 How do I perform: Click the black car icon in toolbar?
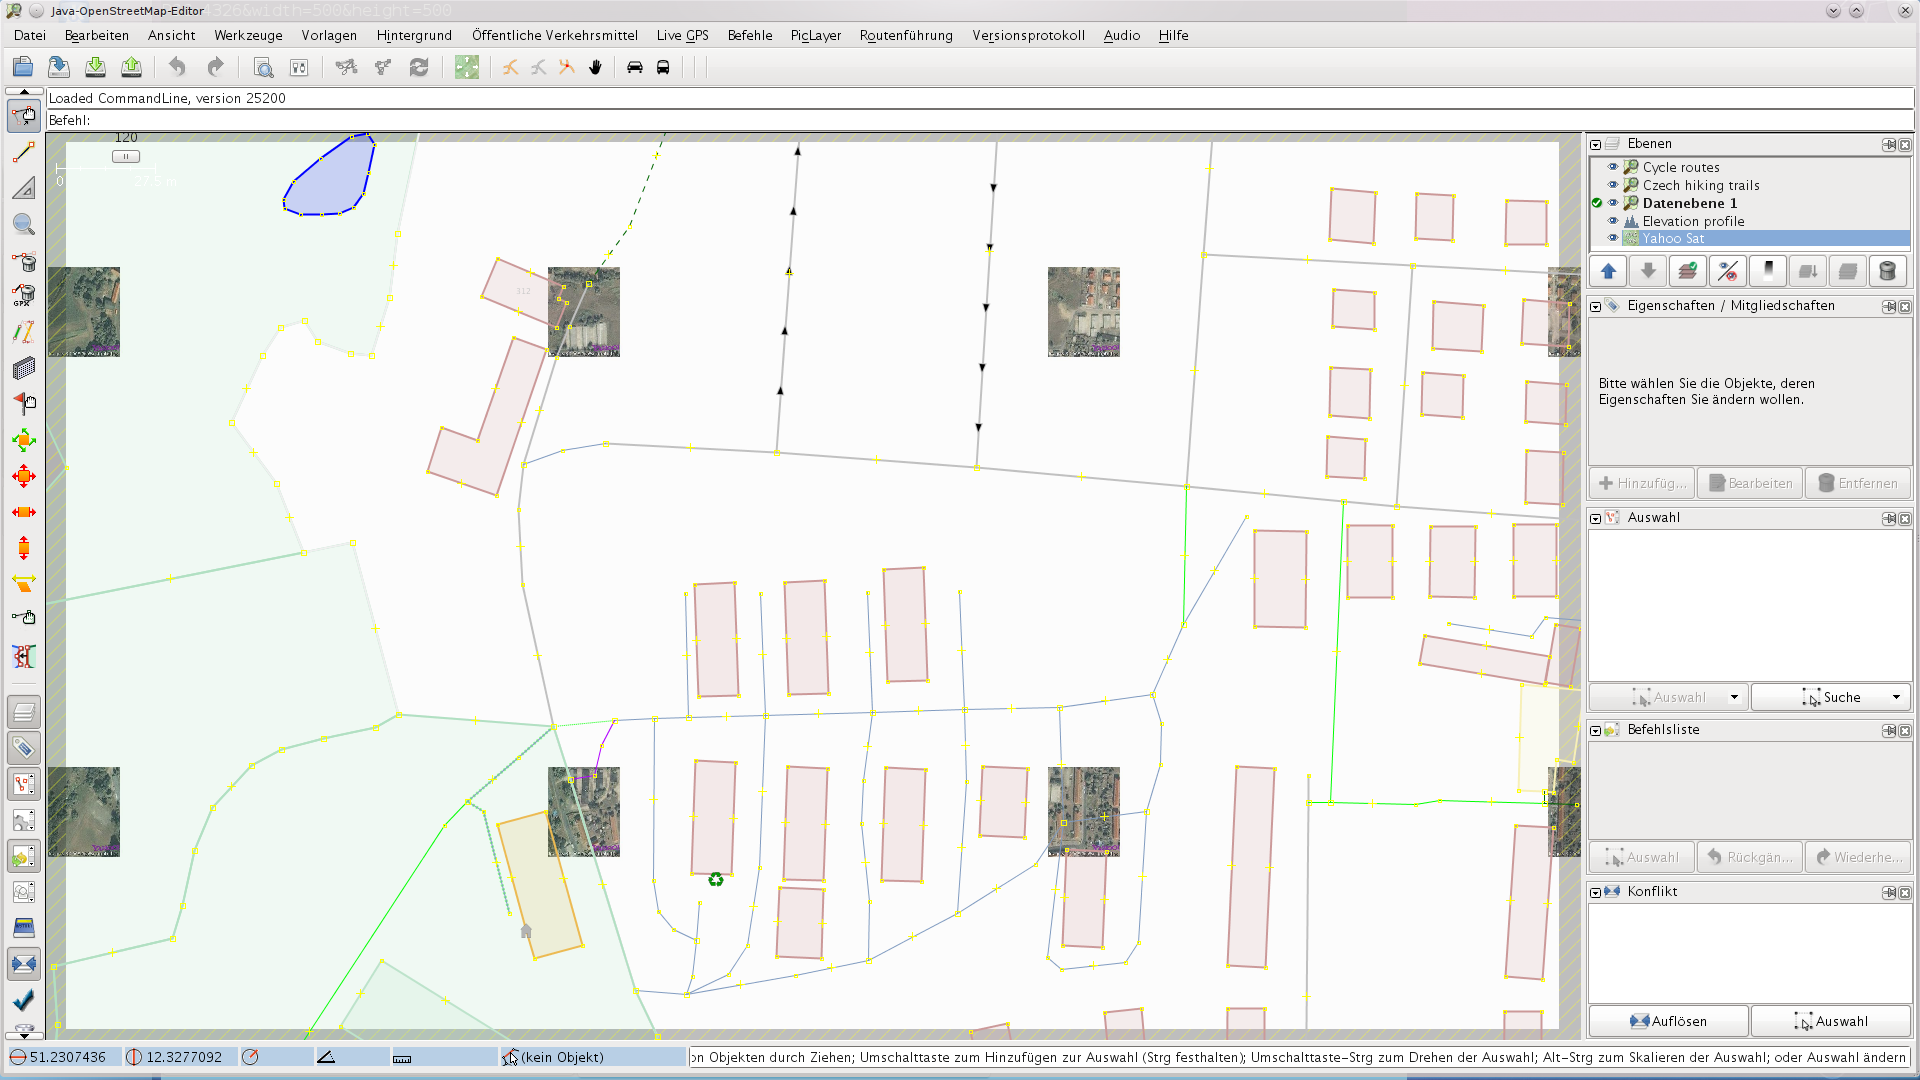tap(634, 67)
